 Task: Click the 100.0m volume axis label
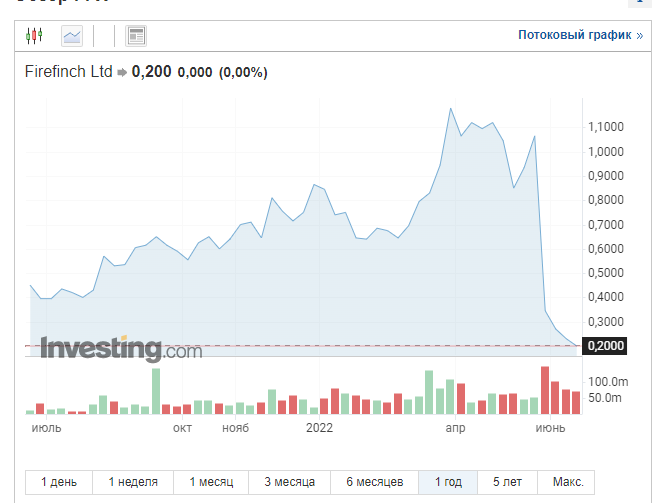(607, 382)
